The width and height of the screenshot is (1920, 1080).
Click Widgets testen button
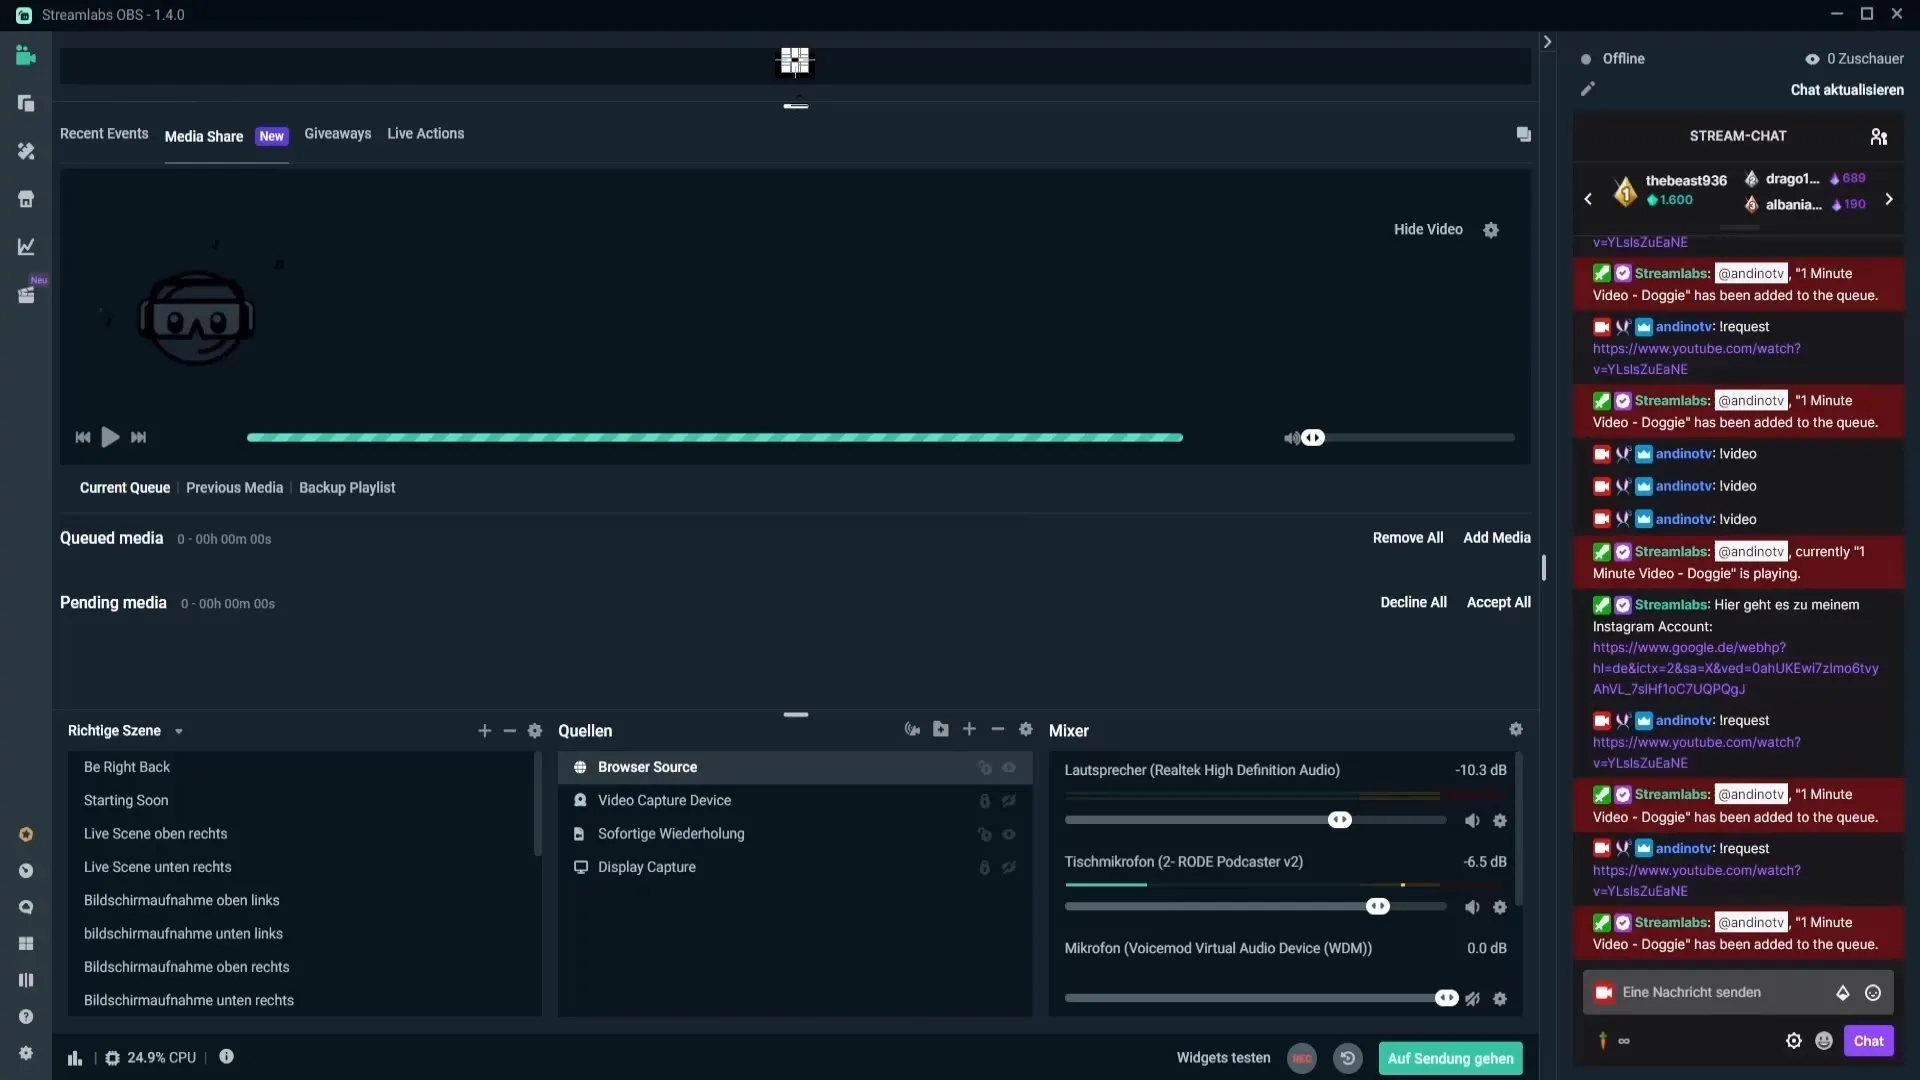(x=1223, y=1058)
